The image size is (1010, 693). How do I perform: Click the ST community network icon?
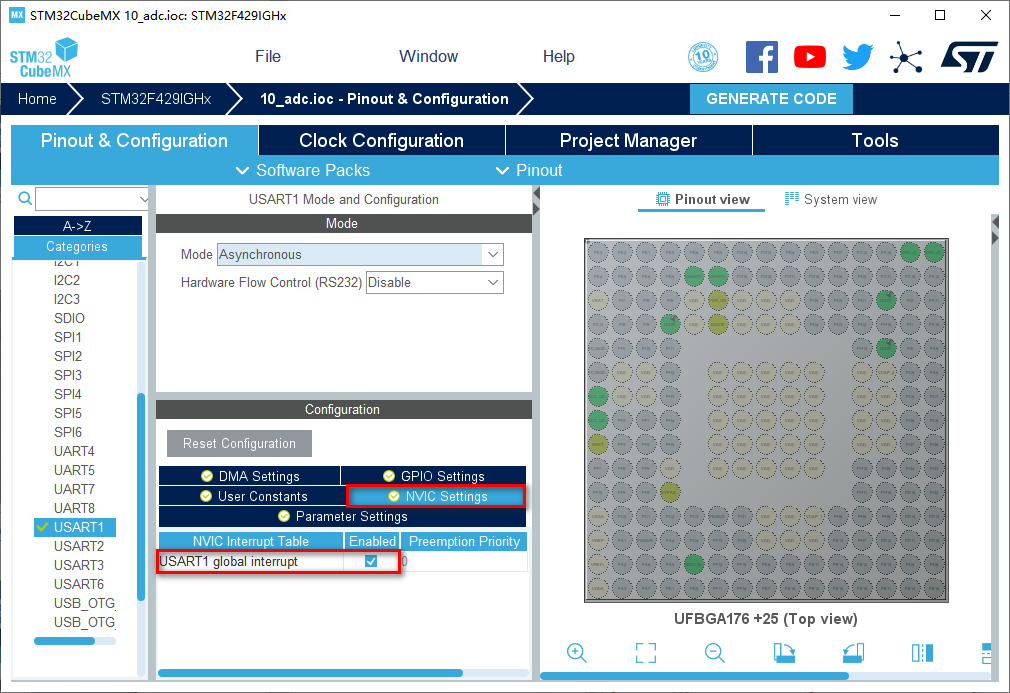point(906,57)
